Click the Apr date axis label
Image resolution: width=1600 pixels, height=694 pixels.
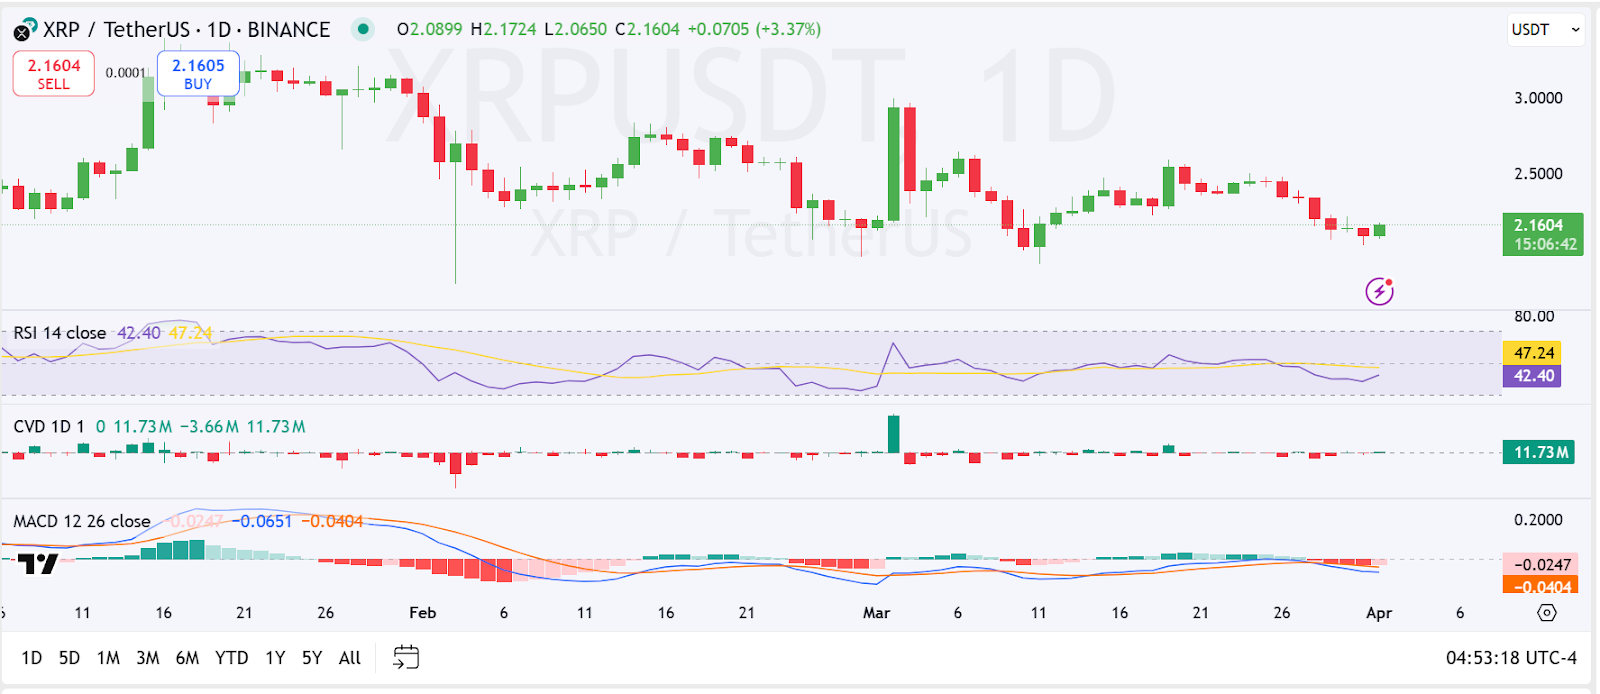(1379, 613)
